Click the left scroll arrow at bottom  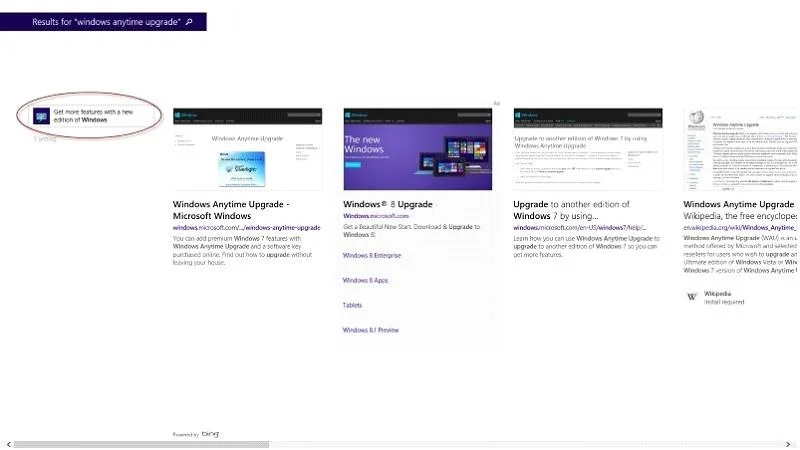point(8,445)
